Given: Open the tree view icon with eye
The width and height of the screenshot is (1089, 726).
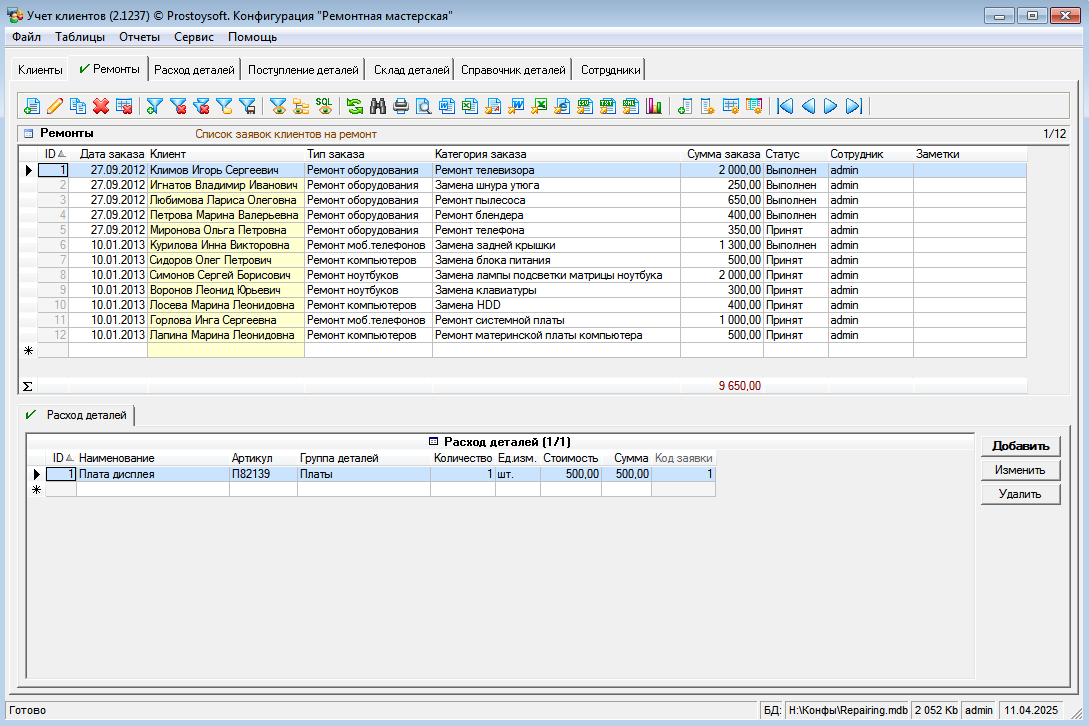Looking at the screenshot, I should [x=301, y=106].
